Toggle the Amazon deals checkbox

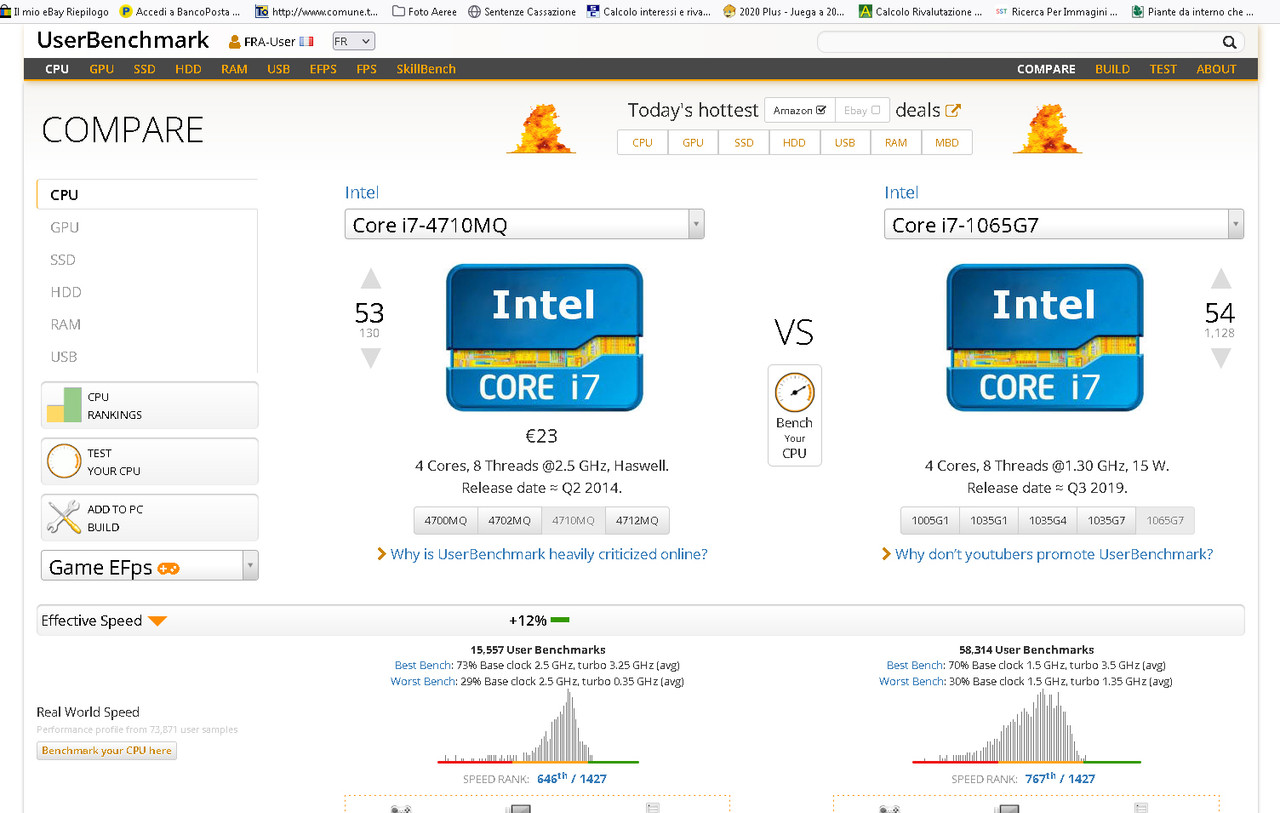821,110
